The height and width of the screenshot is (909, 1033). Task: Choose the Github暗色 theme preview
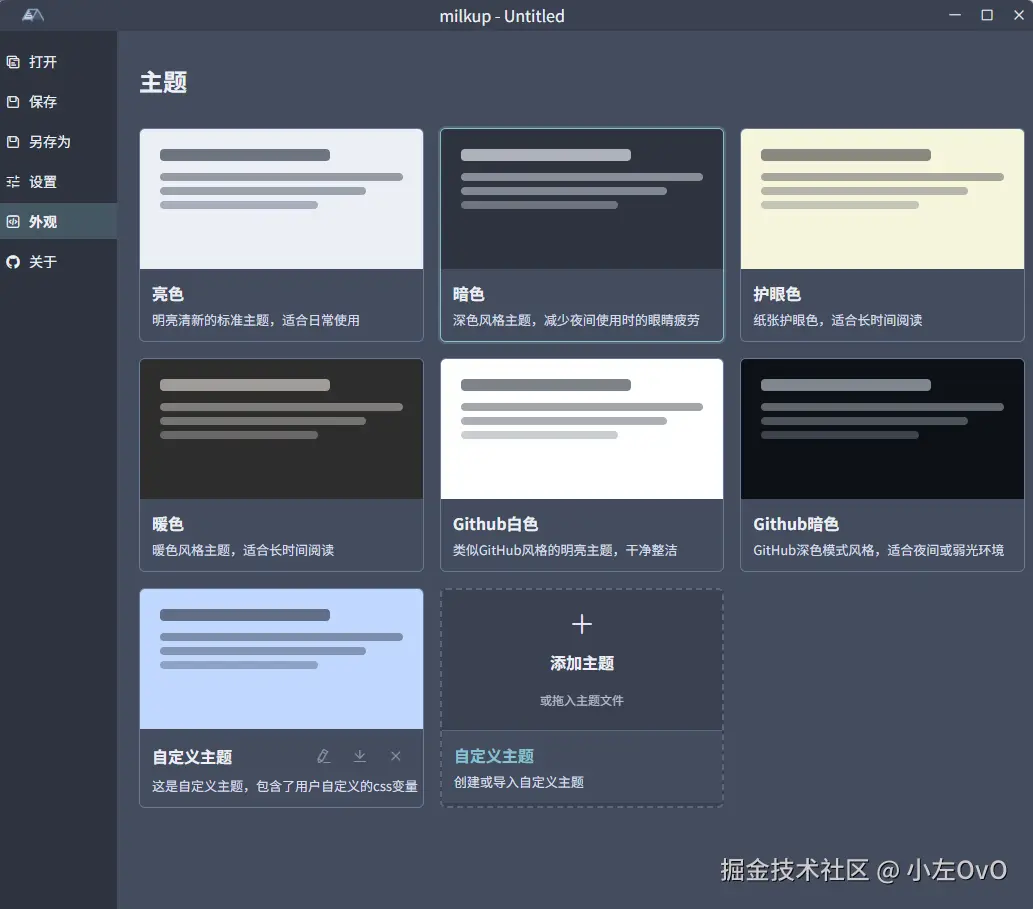click(882, 429)
